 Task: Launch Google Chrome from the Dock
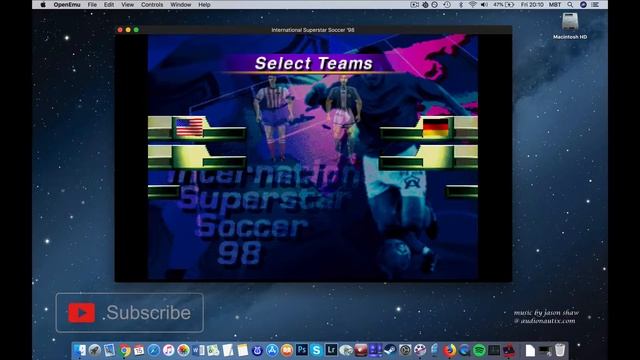124,350
